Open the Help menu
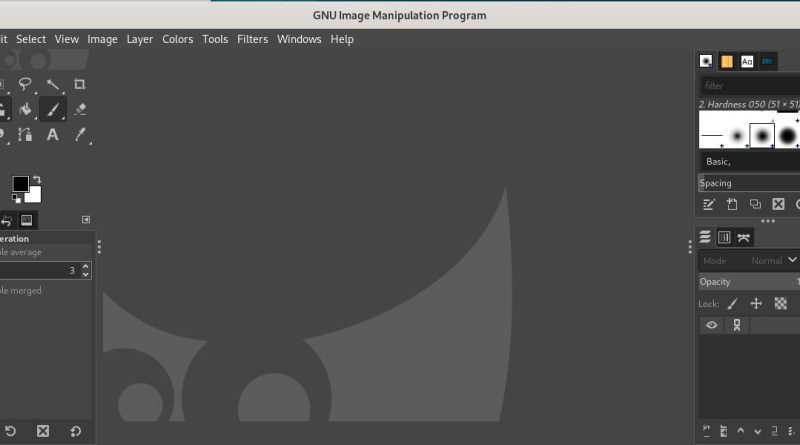 (342, 39)
